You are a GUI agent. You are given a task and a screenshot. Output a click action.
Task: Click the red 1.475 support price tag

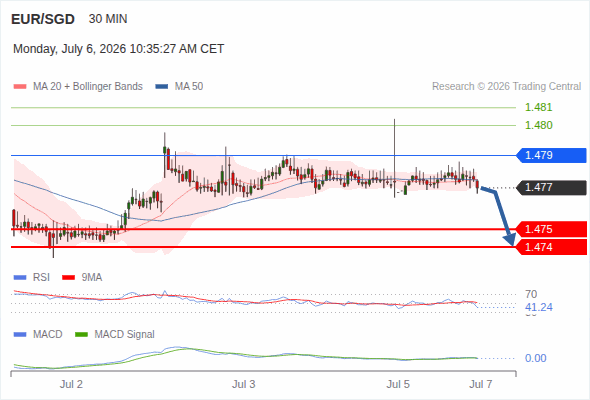click(551, 229)
